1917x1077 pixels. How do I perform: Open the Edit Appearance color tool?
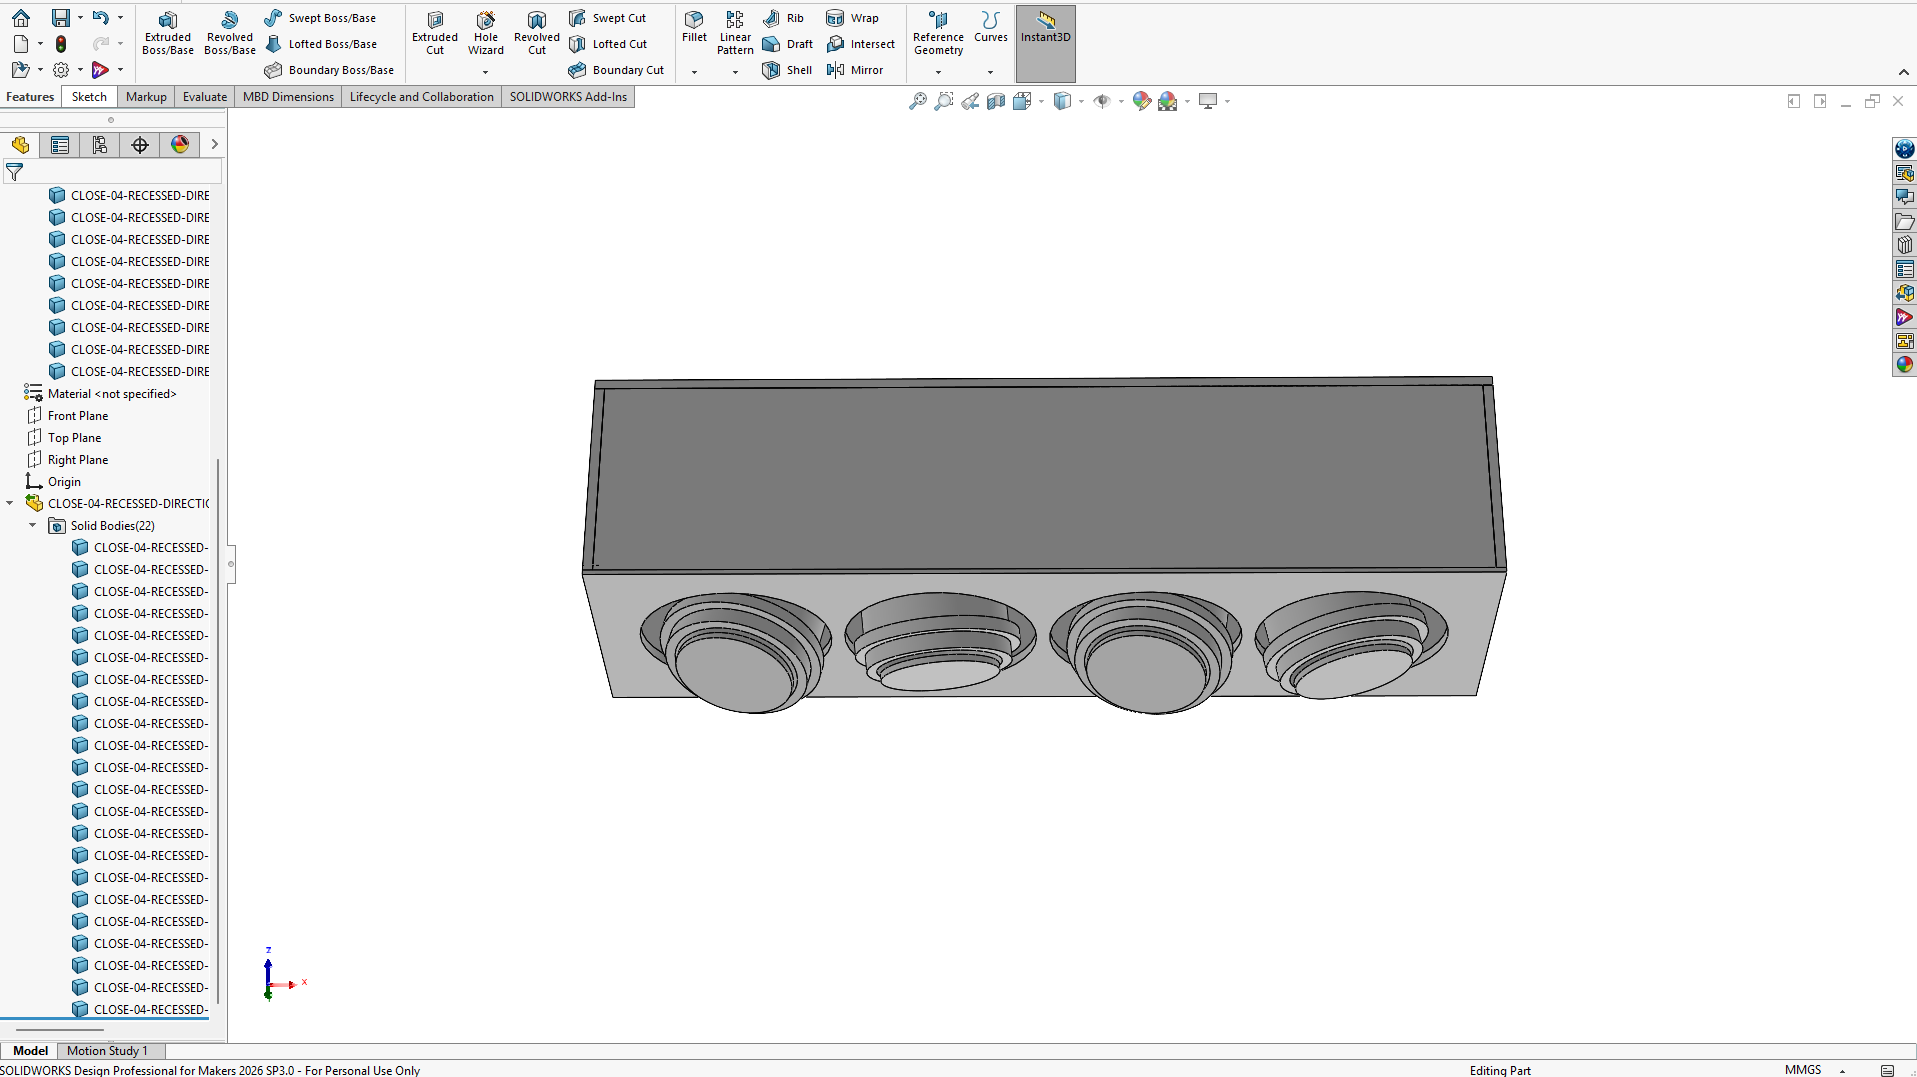(x=1141, y=101)
